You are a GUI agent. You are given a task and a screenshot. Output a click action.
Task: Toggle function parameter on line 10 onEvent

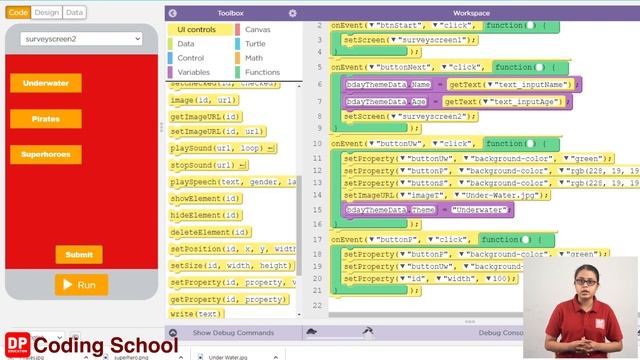click(530, 144)
